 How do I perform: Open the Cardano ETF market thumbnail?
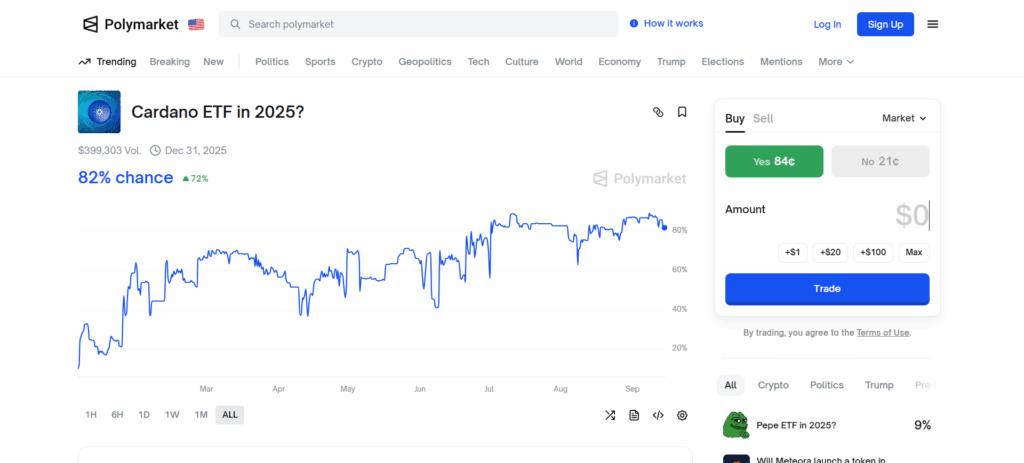99,112
